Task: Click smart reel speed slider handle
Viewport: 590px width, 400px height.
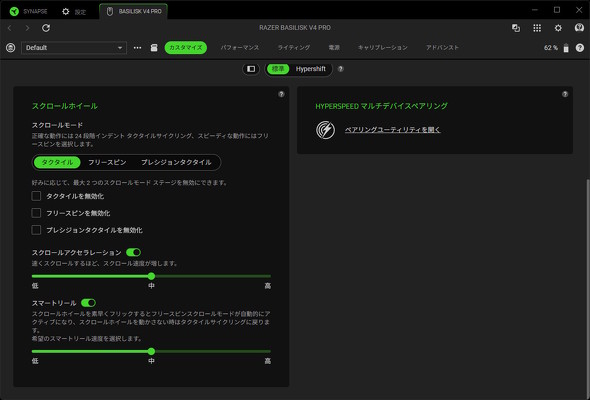Action: pos(151,351)
